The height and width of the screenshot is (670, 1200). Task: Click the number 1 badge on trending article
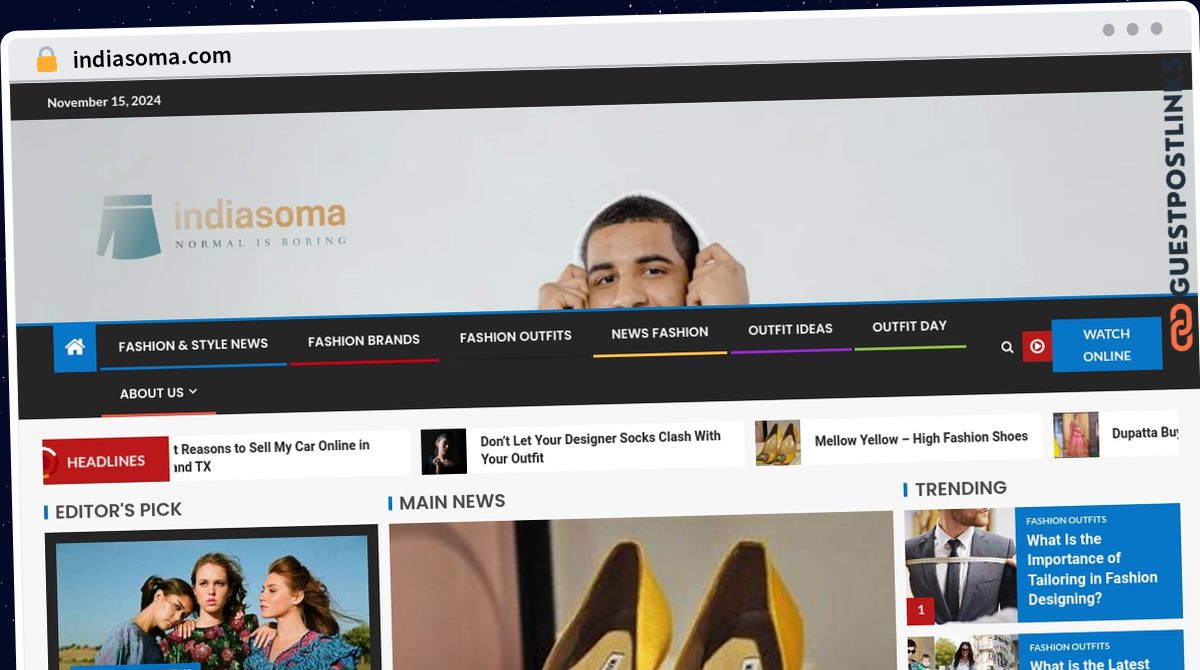[x=920, y=611]
